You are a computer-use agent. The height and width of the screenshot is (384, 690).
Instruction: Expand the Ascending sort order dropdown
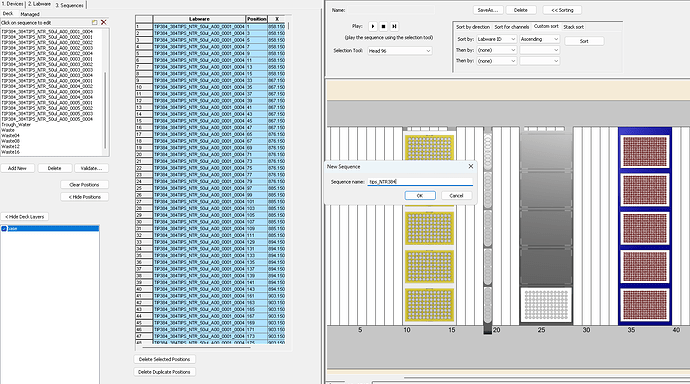click(x=540, y=39)
